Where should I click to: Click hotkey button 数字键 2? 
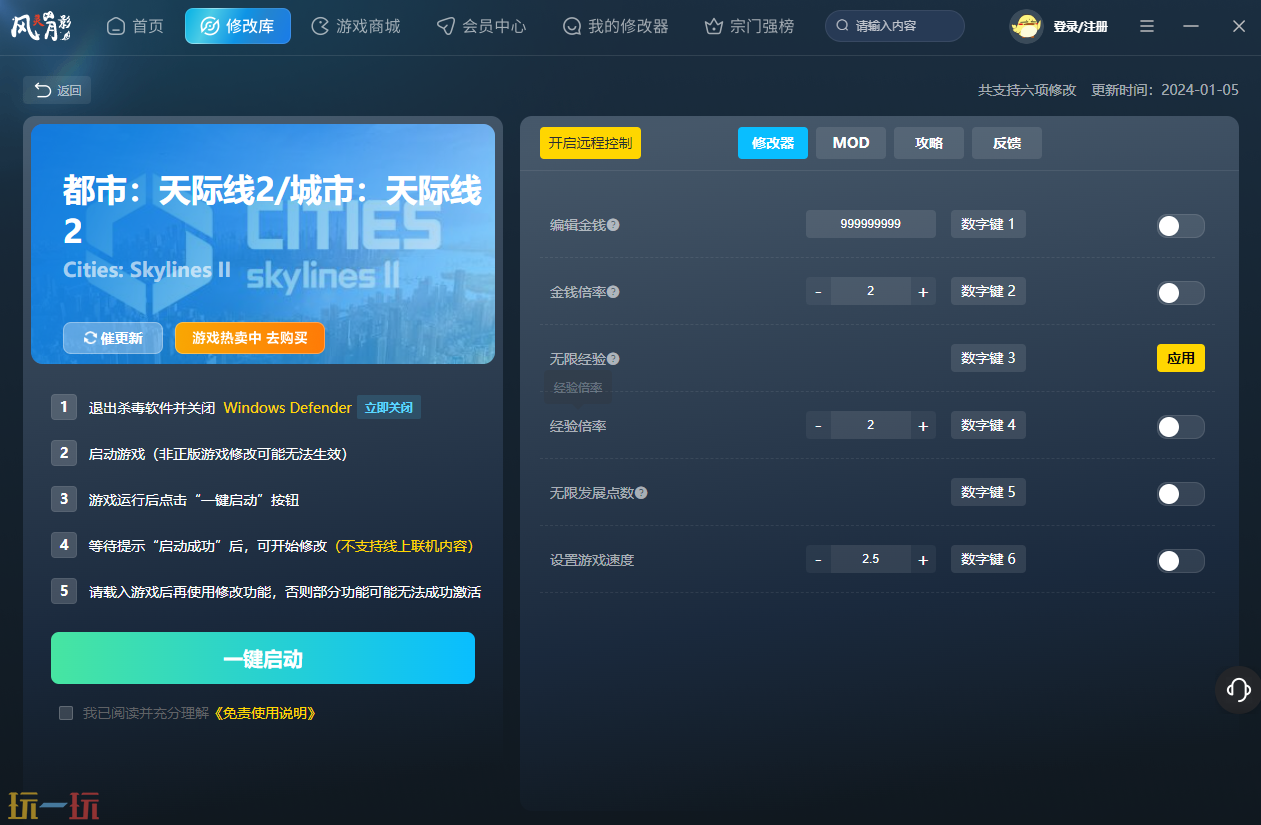tap(988, 291)
